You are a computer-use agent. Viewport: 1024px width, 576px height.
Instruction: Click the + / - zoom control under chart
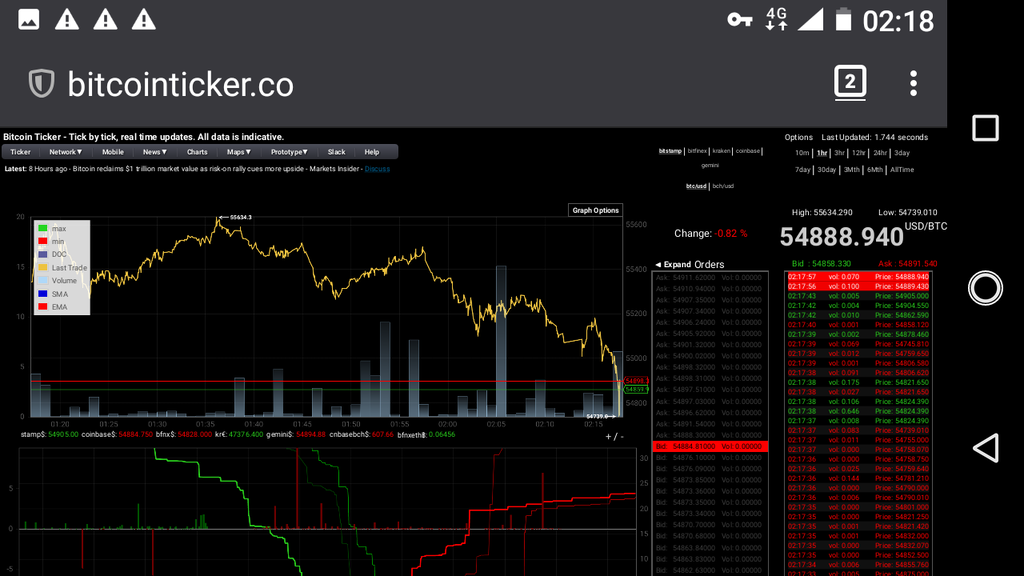614,436
